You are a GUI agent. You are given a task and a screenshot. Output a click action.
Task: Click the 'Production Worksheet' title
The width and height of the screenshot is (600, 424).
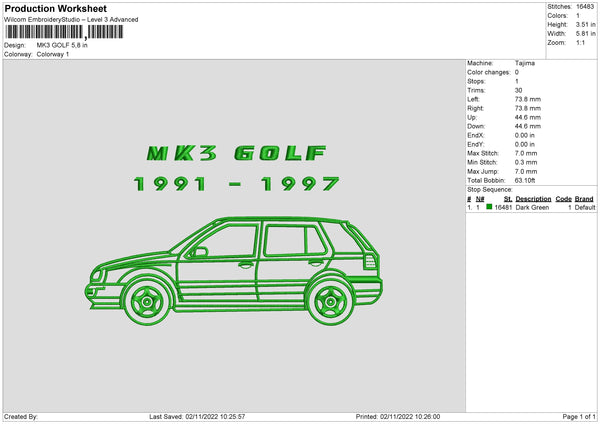coord(56,8)
